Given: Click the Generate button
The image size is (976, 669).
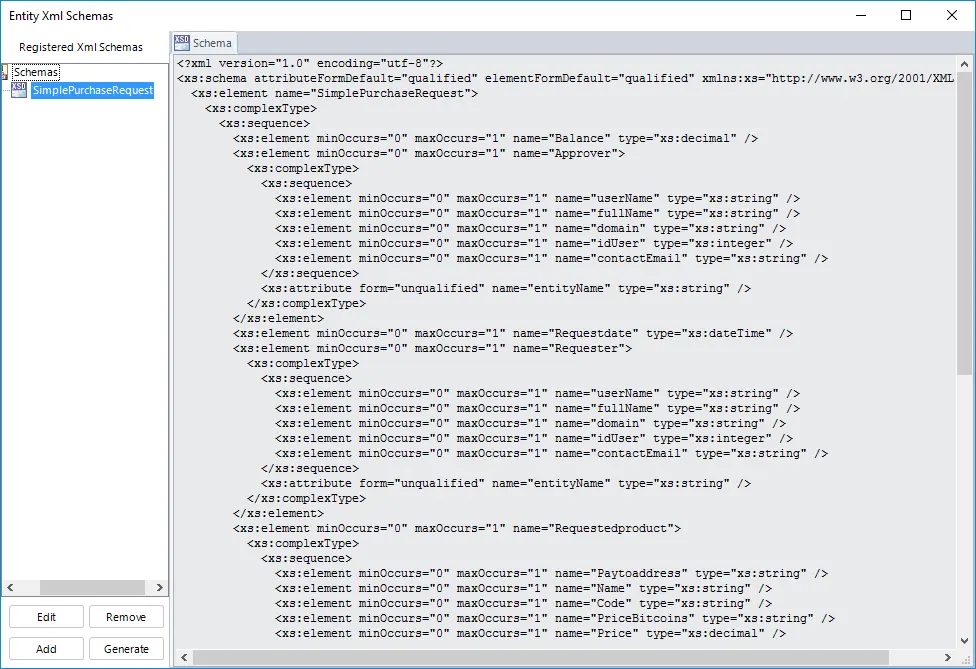Looking at the screenshot, I should pyautogui.click(x=126, y=648).
